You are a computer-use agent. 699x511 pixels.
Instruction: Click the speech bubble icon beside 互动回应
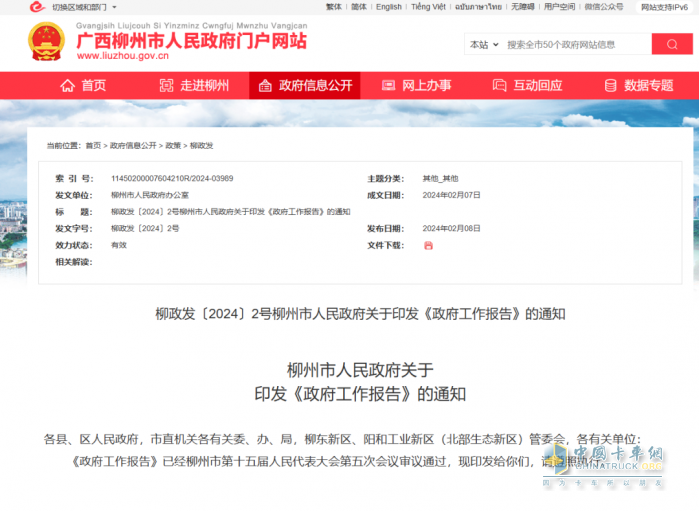[498, 86]
